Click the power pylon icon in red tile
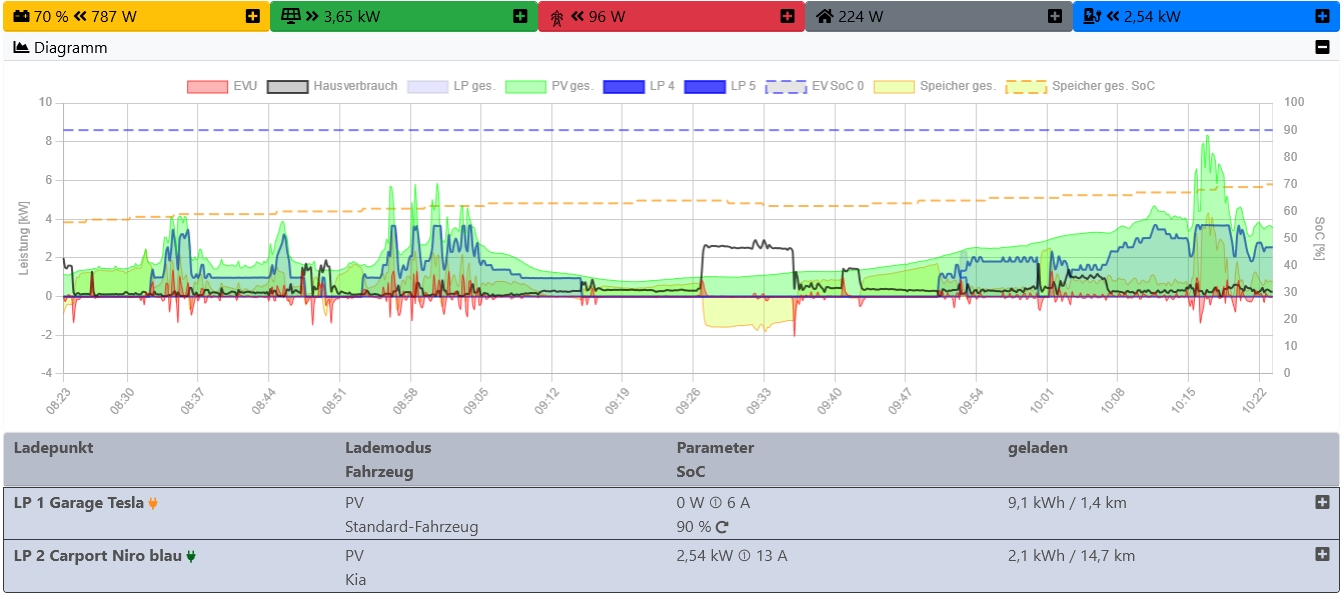The height and width of the screenshot is (594, 1343). [x=557, y=17]
